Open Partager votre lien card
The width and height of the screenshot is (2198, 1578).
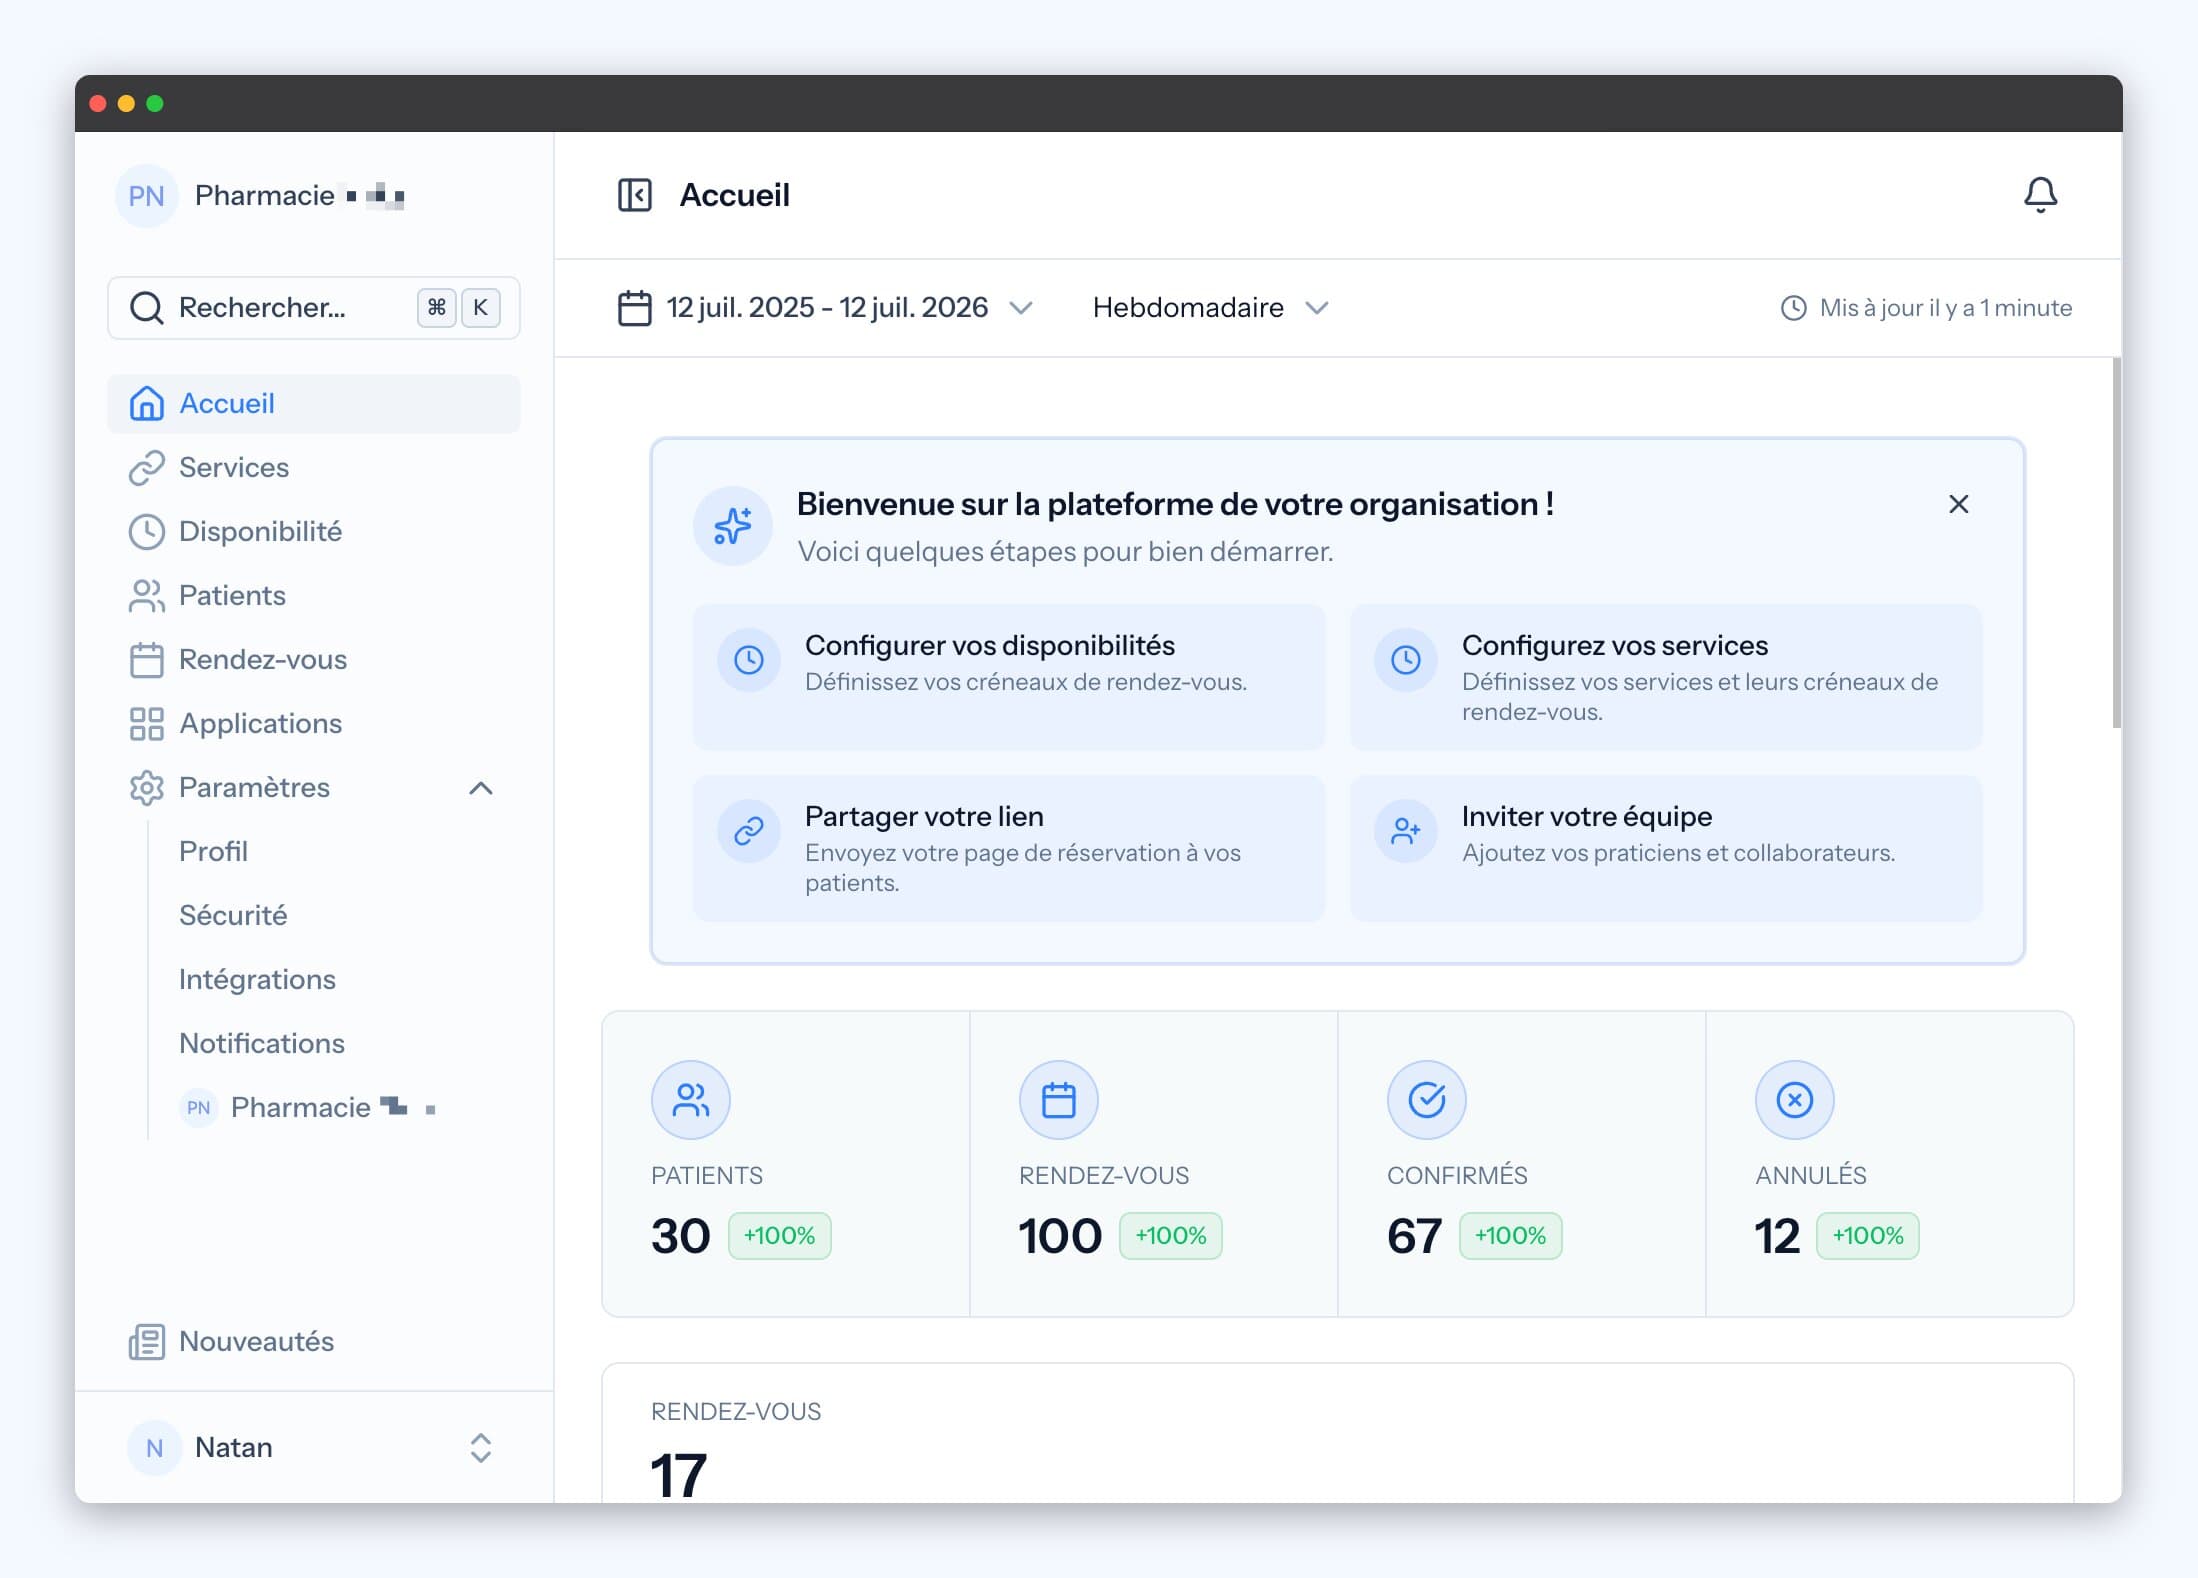click(x=1009, y=848)
